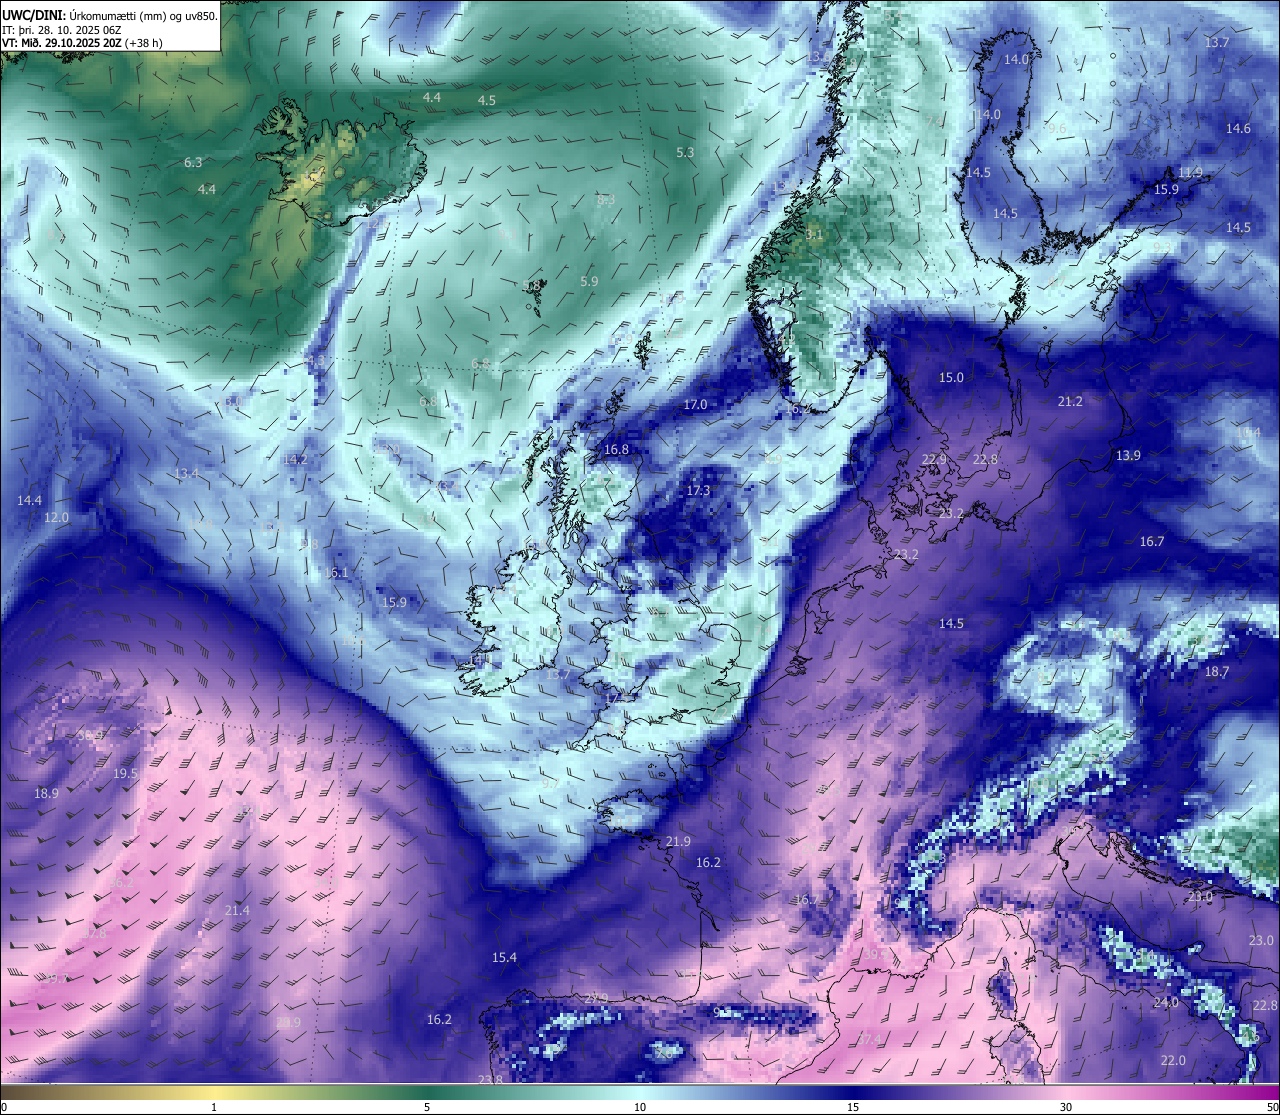Click the map value 22.0
1280x1115 pixels.
pos(1173,1060)
